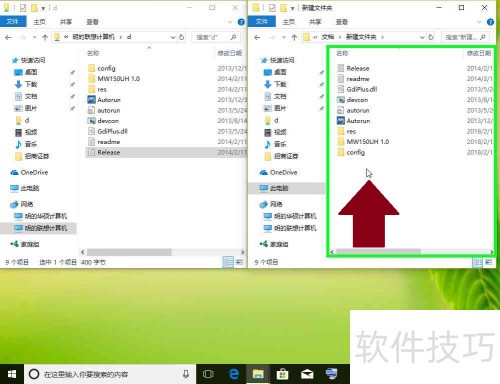Image resolution: width=500 pixels, height=384 pixels.
Task: Switch to details view in right window
Action: tap(478, 262)
